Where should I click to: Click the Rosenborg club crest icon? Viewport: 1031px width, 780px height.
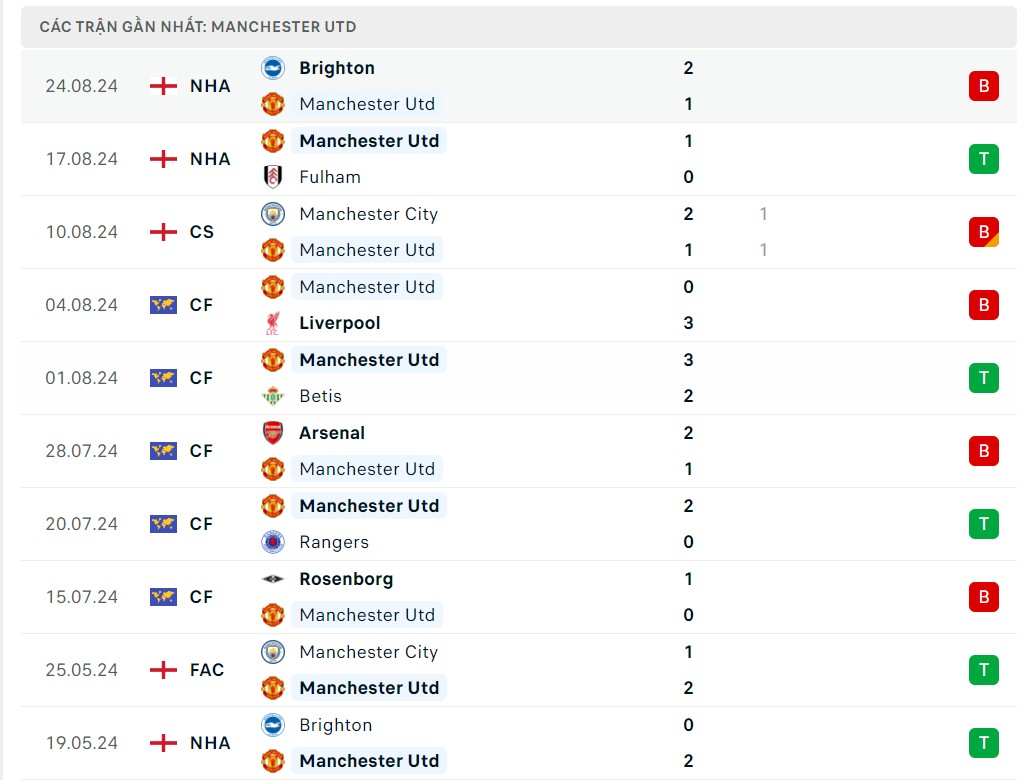click(272, 579)
